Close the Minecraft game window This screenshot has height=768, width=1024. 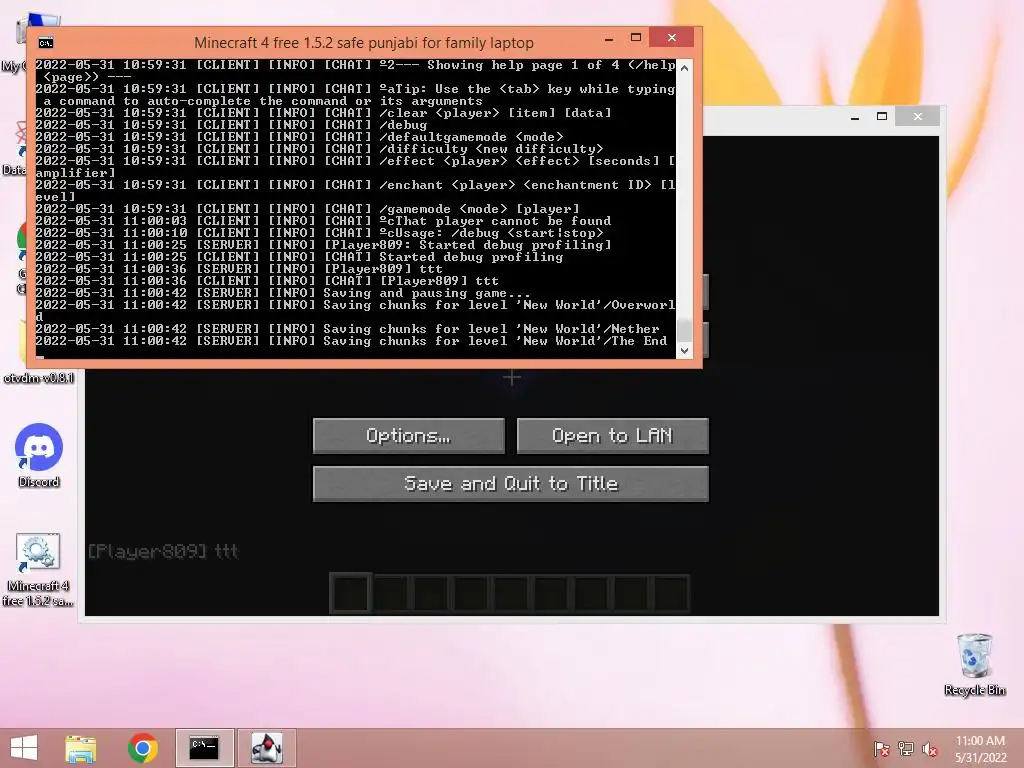[918, 116]
